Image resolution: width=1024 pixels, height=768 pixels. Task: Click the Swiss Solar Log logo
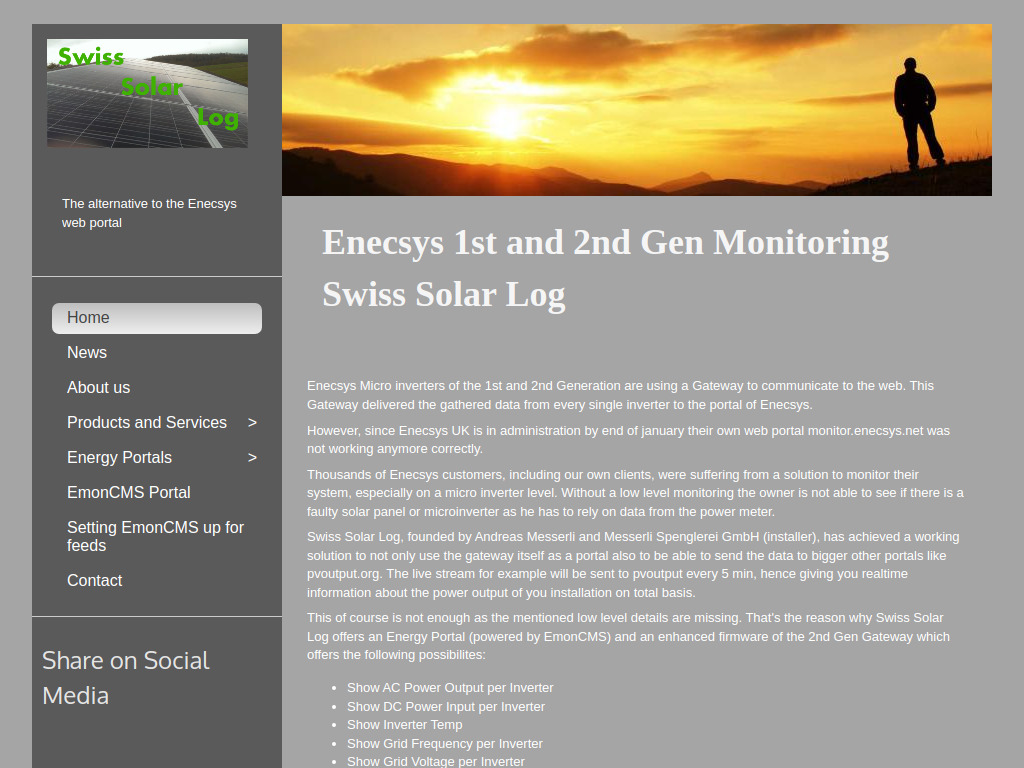[146, 92]
